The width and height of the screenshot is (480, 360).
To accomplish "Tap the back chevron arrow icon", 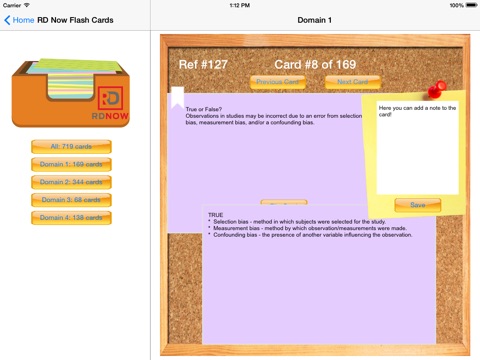I will pos(7,20).
